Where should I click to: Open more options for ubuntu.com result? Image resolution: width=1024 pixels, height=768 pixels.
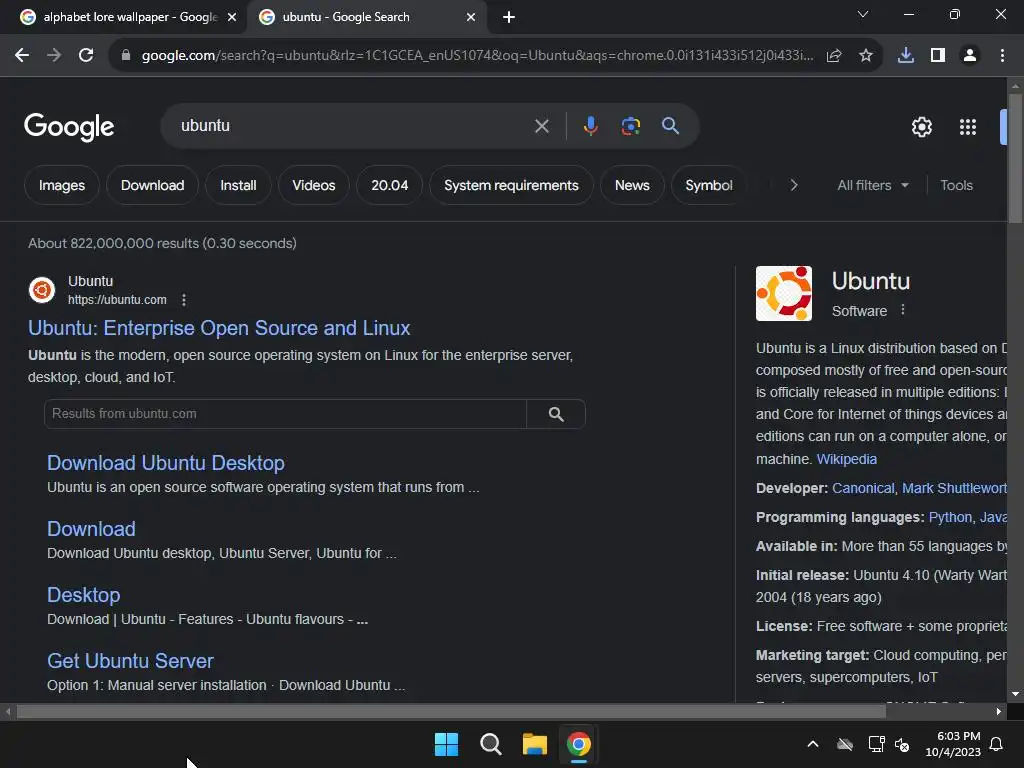click(184, 300)
